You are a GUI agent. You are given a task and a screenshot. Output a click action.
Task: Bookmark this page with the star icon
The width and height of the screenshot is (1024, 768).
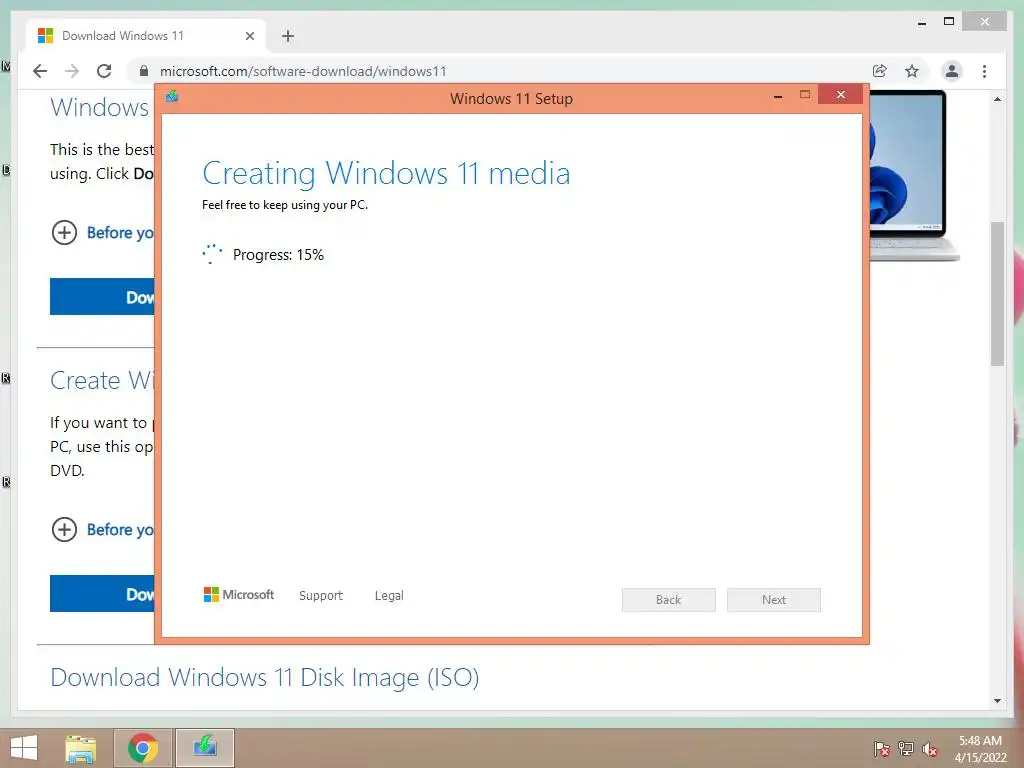(x=912, y=71)
